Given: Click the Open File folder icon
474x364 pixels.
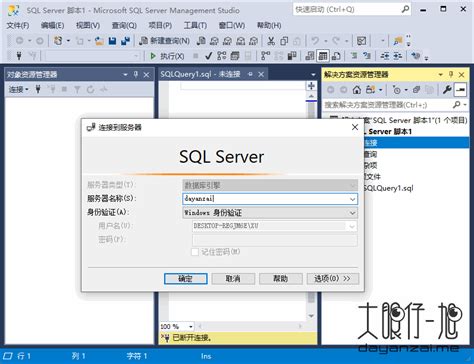Looking at the screenshot, I should (x=99, y=41).
